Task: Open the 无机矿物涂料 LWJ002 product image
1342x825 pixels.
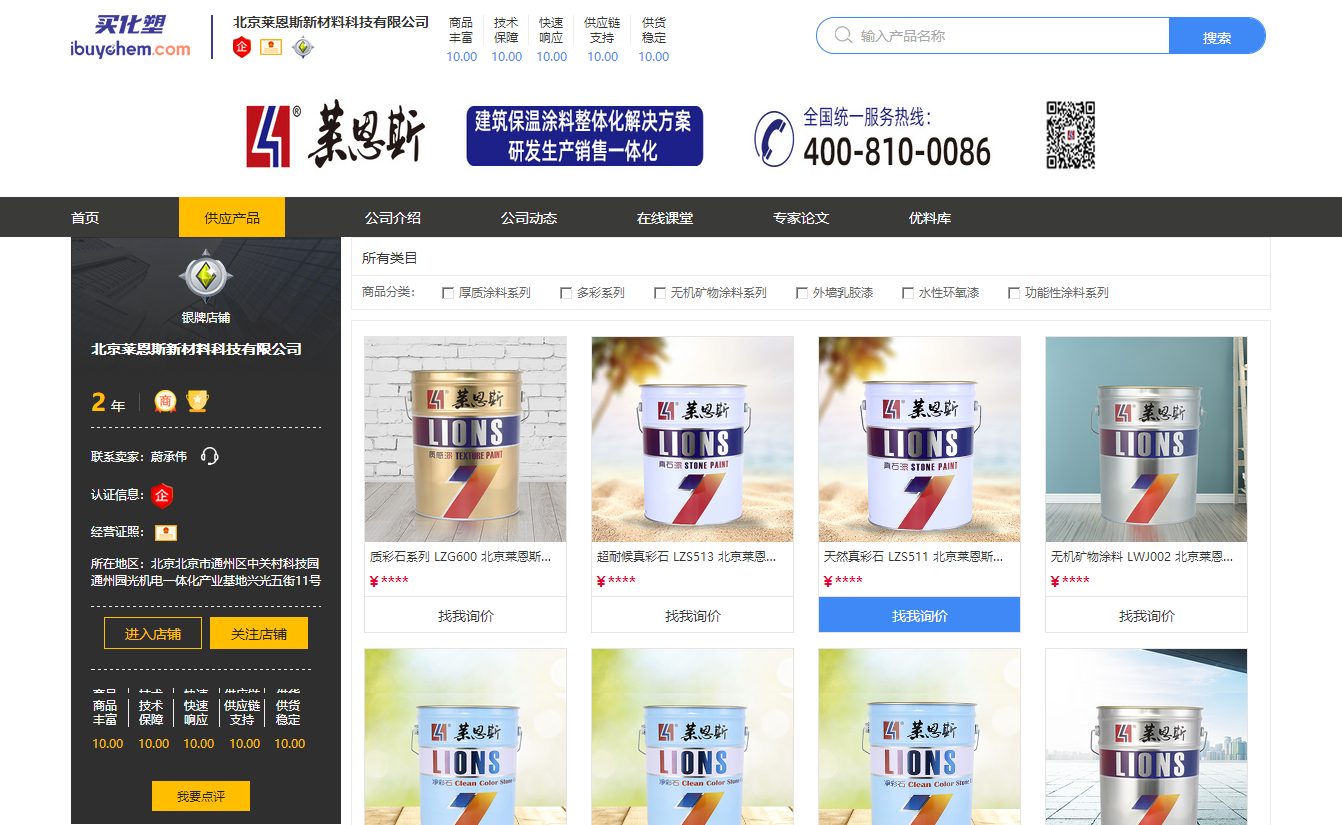Action: (x=1147, y=439)
